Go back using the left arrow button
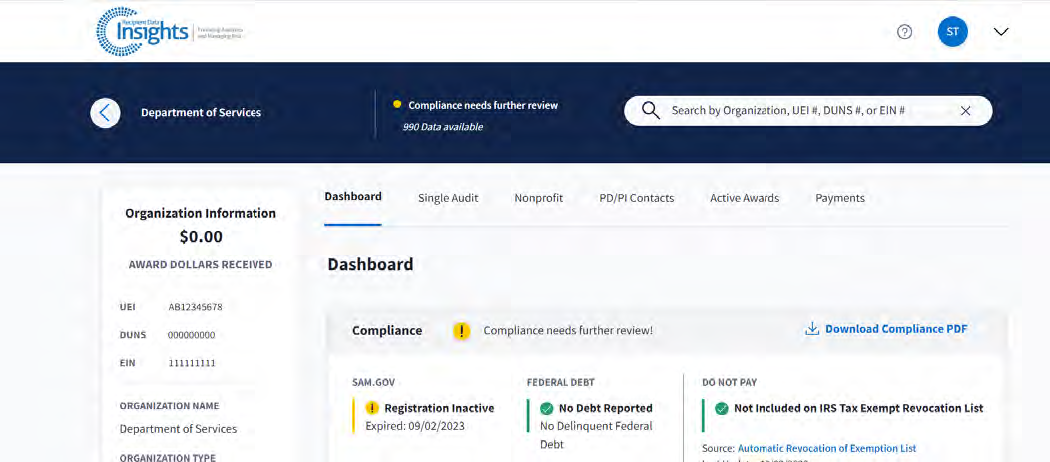Image resolution: width=1050 pixels, height=462 pixels. point(105,113)
